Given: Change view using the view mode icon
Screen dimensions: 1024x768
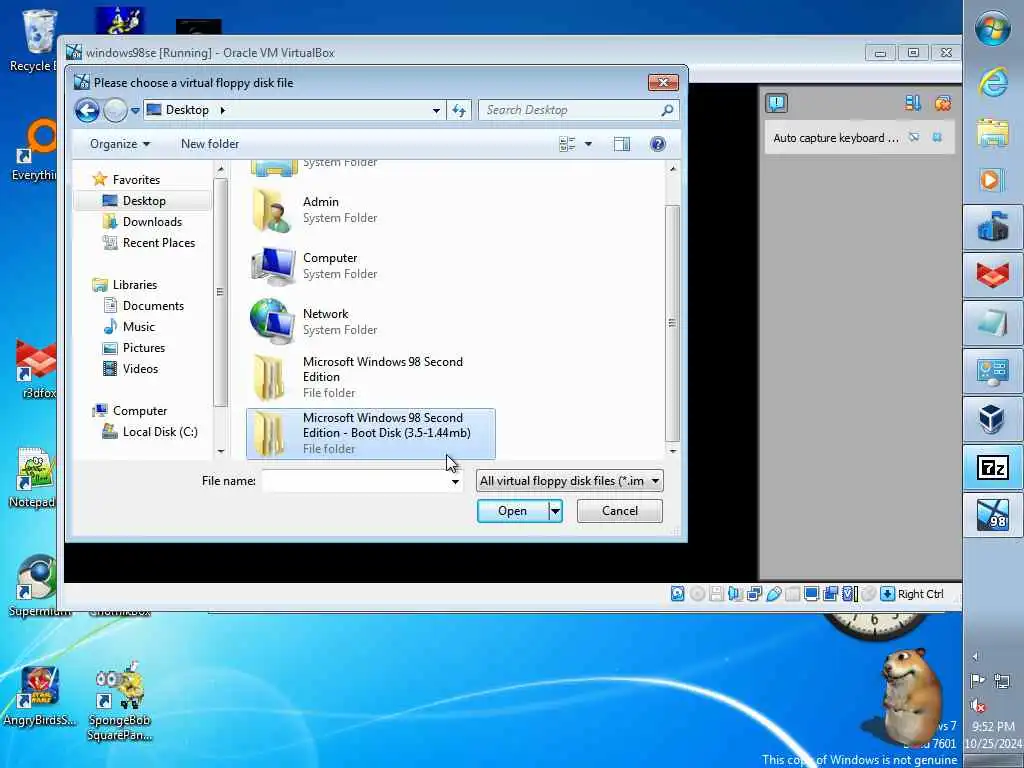Looking at the screenshot, I should click(567, 144).
